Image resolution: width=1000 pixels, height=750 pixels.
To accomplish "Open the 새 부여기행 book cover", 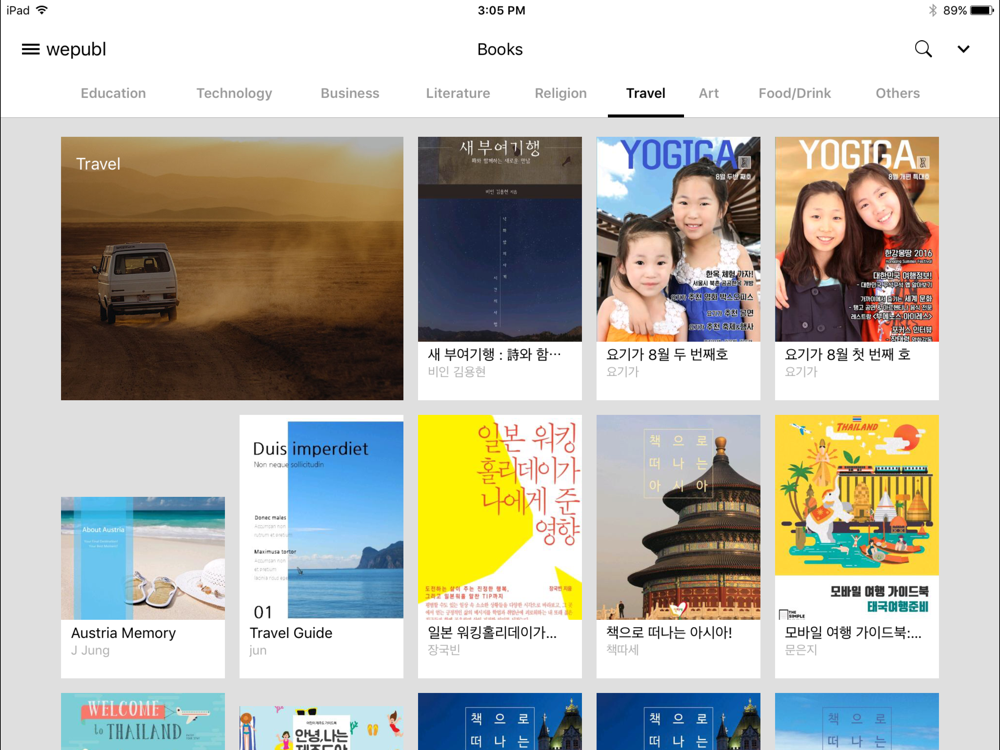I will pos(500,239).
